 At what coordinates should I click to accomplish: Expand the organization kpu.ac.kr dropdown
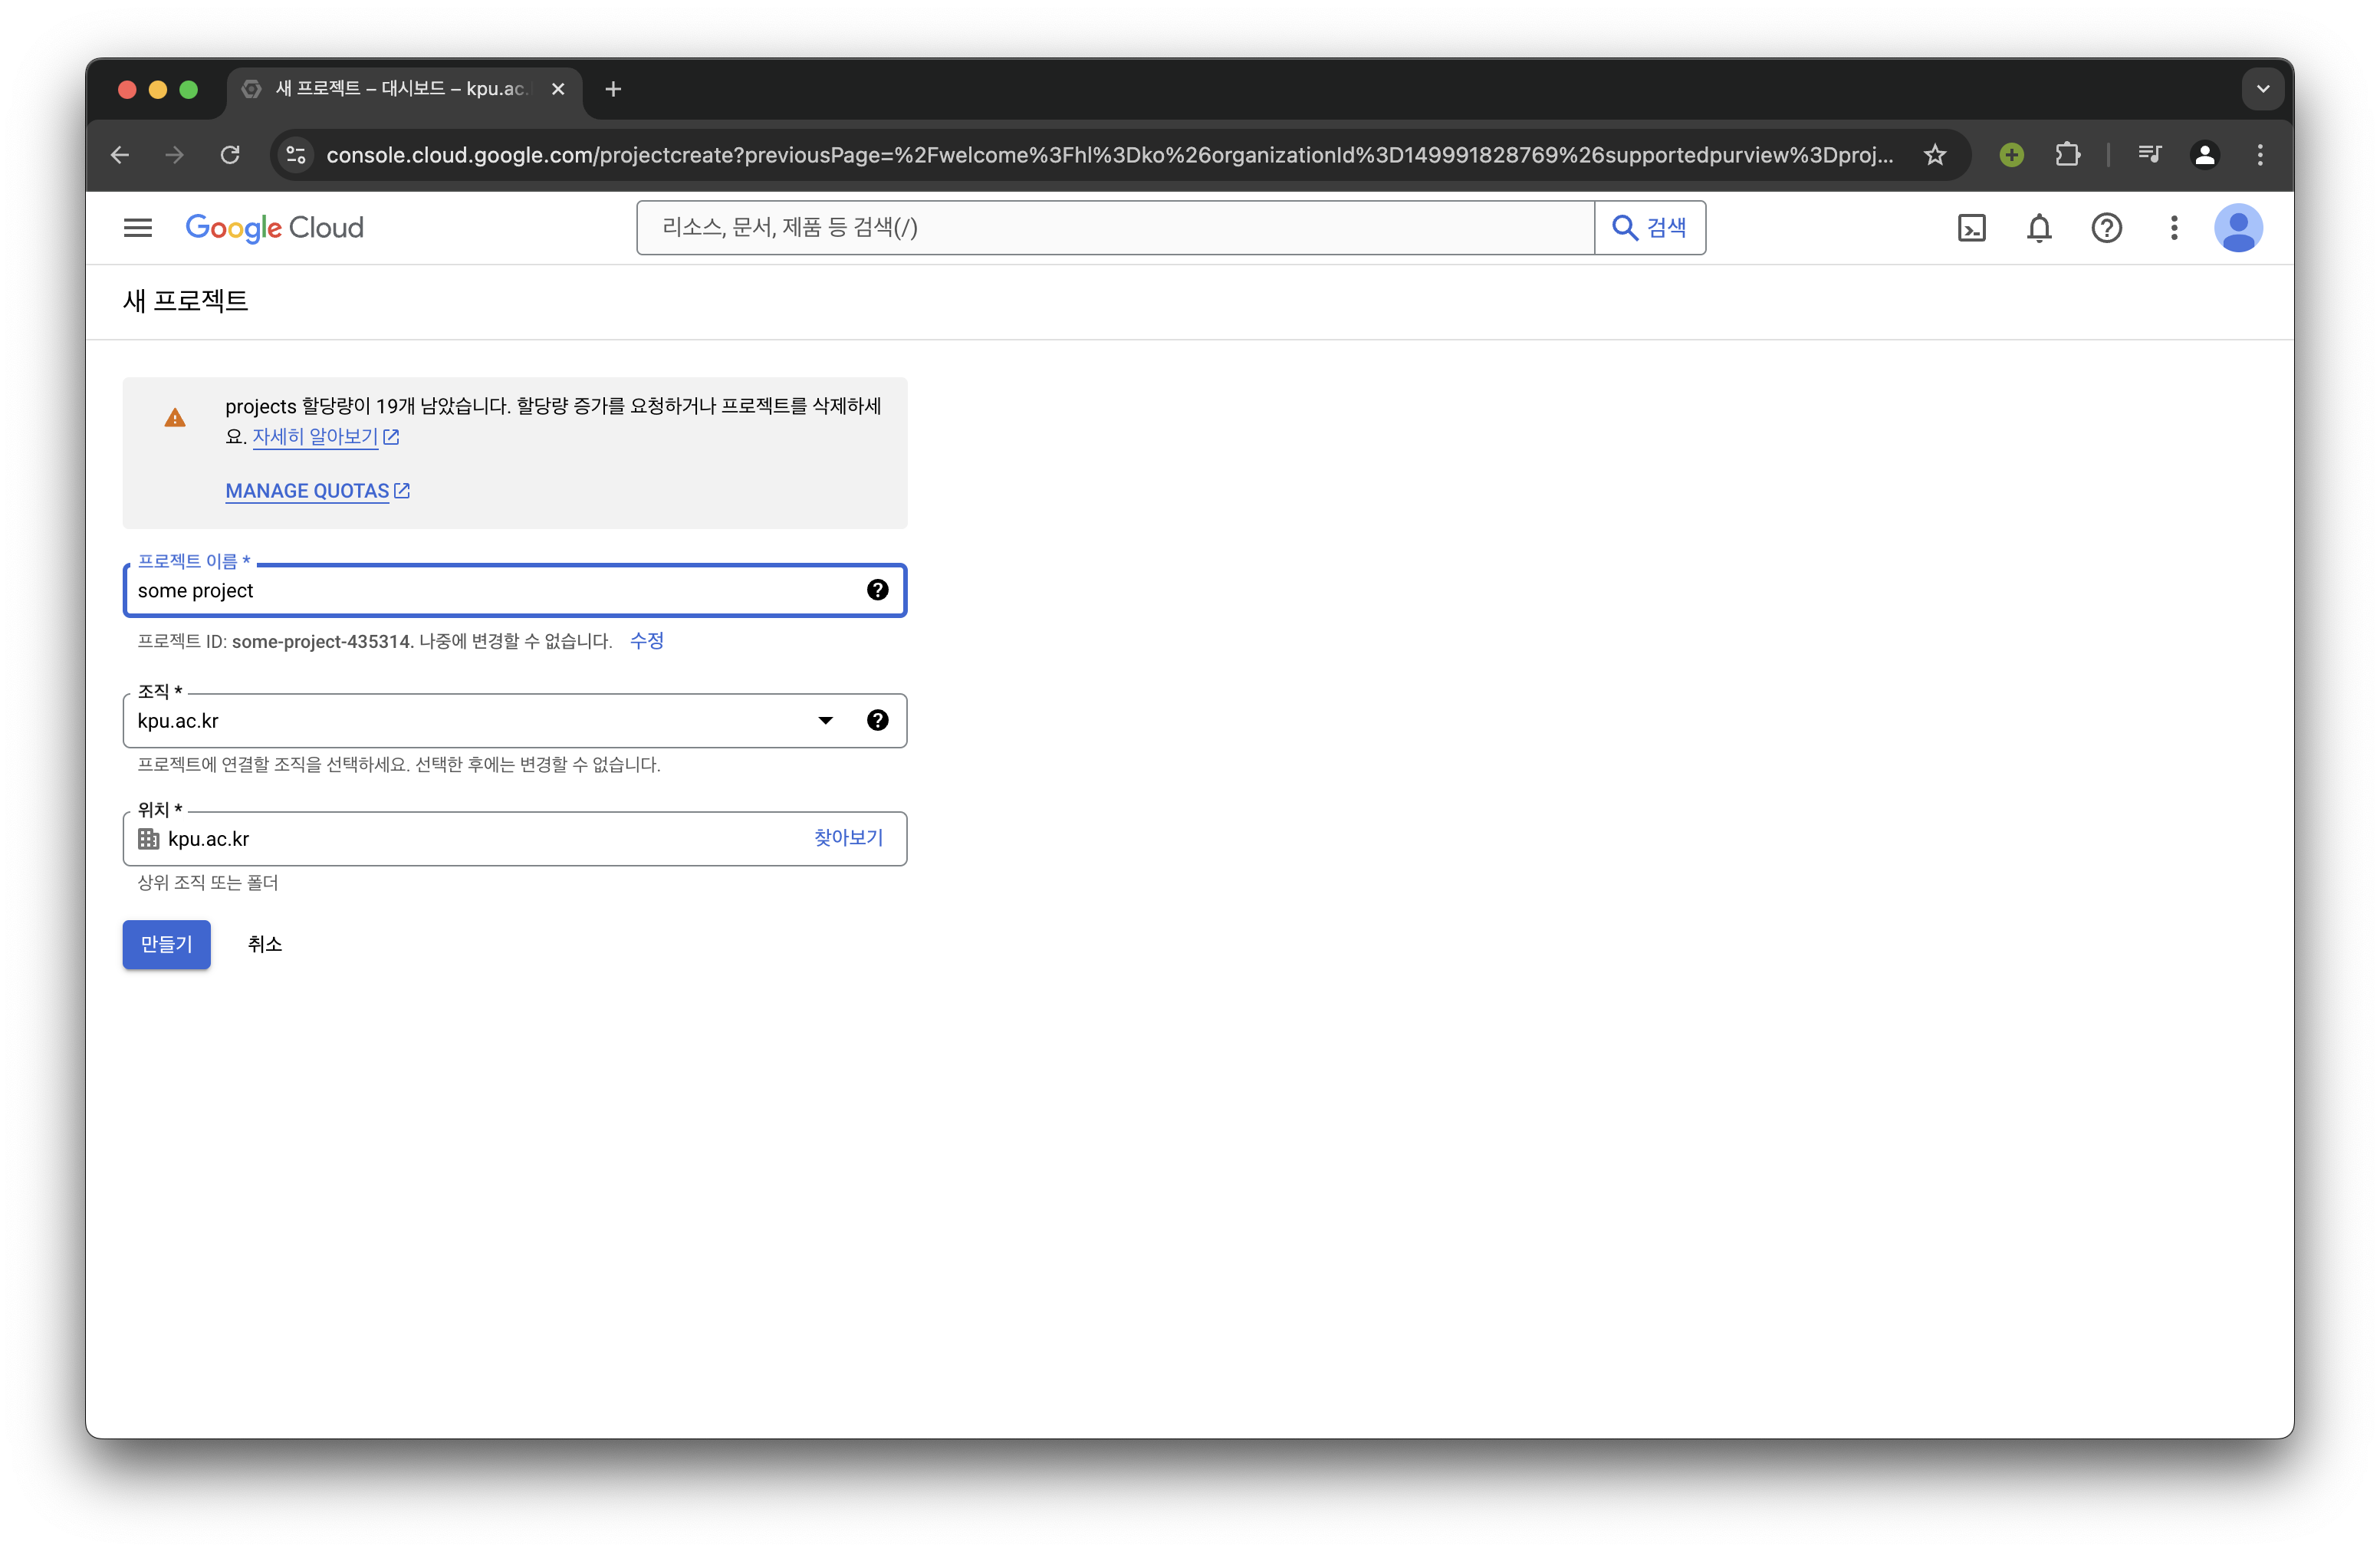pyautogui.click(x=825, y=720)
